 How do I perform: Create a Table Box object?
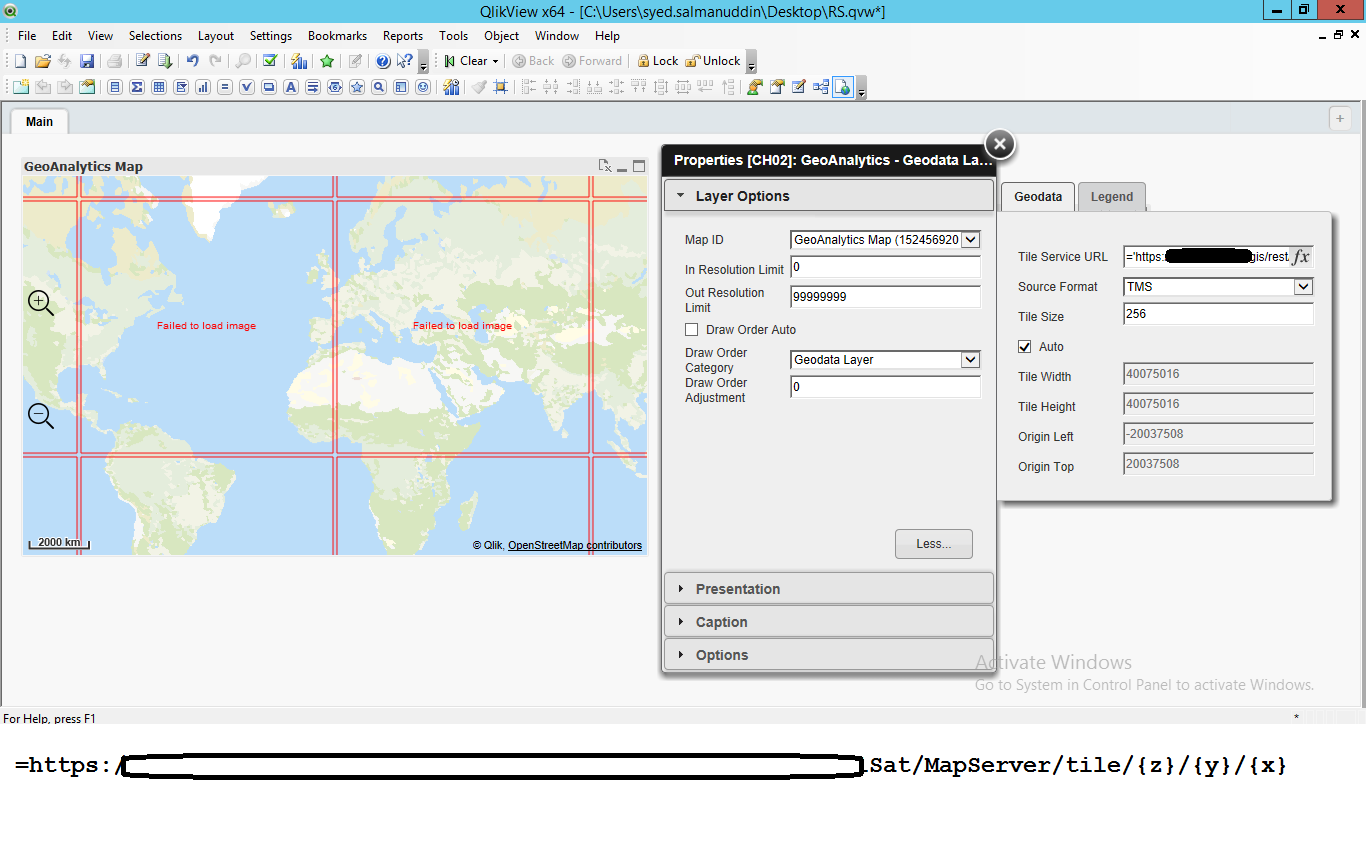click(159, 87)
